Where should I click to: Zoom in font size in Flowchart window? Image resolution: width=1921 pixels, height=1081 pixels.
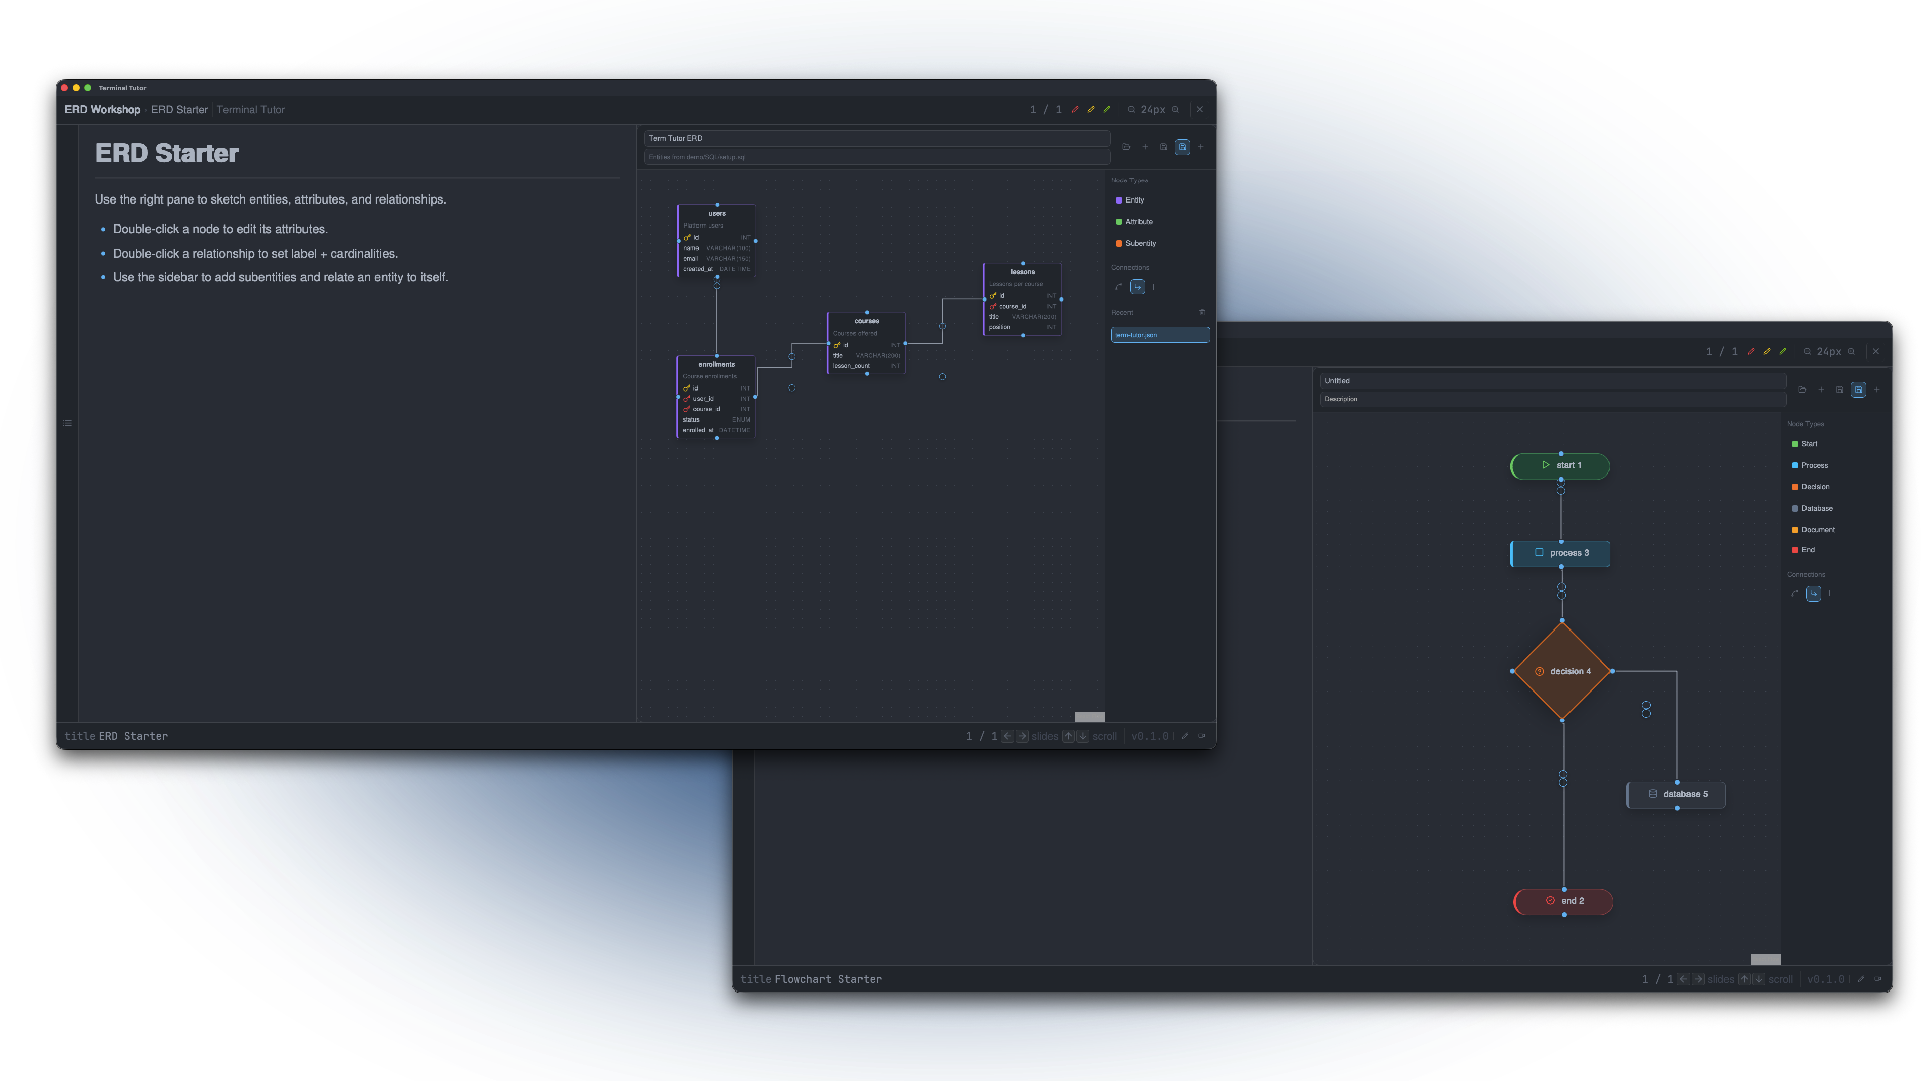point(1852,352)
